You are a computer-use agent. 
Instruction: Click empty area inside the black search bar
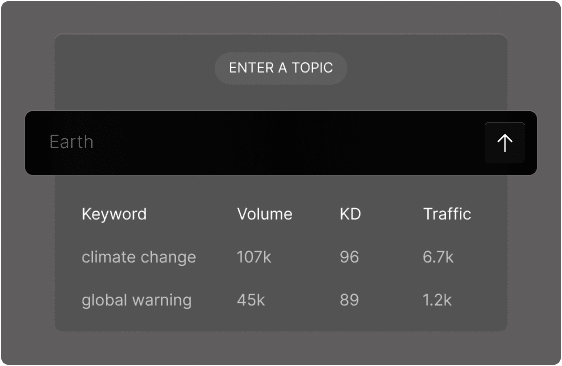287,143
